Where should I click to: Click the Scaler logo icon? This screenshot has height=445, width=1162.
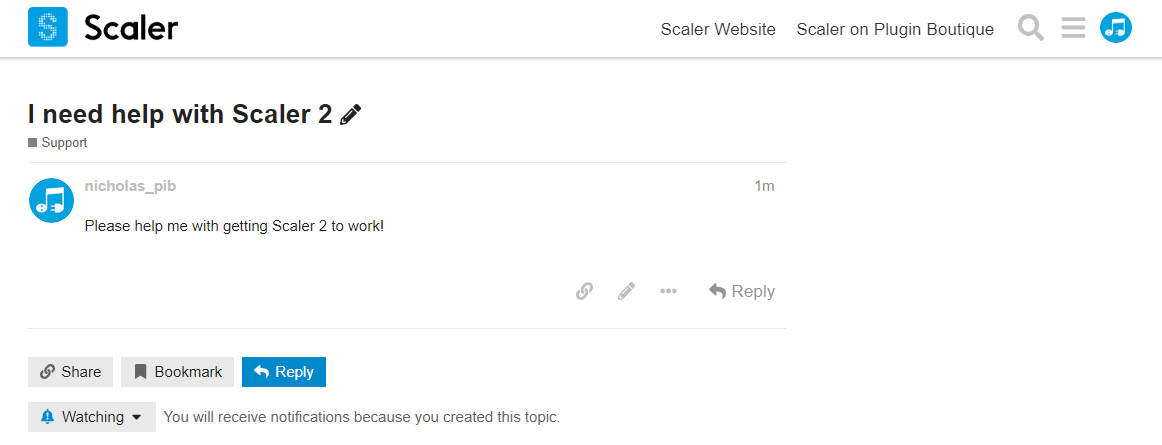pyautogui.click(x=47, y=27)
